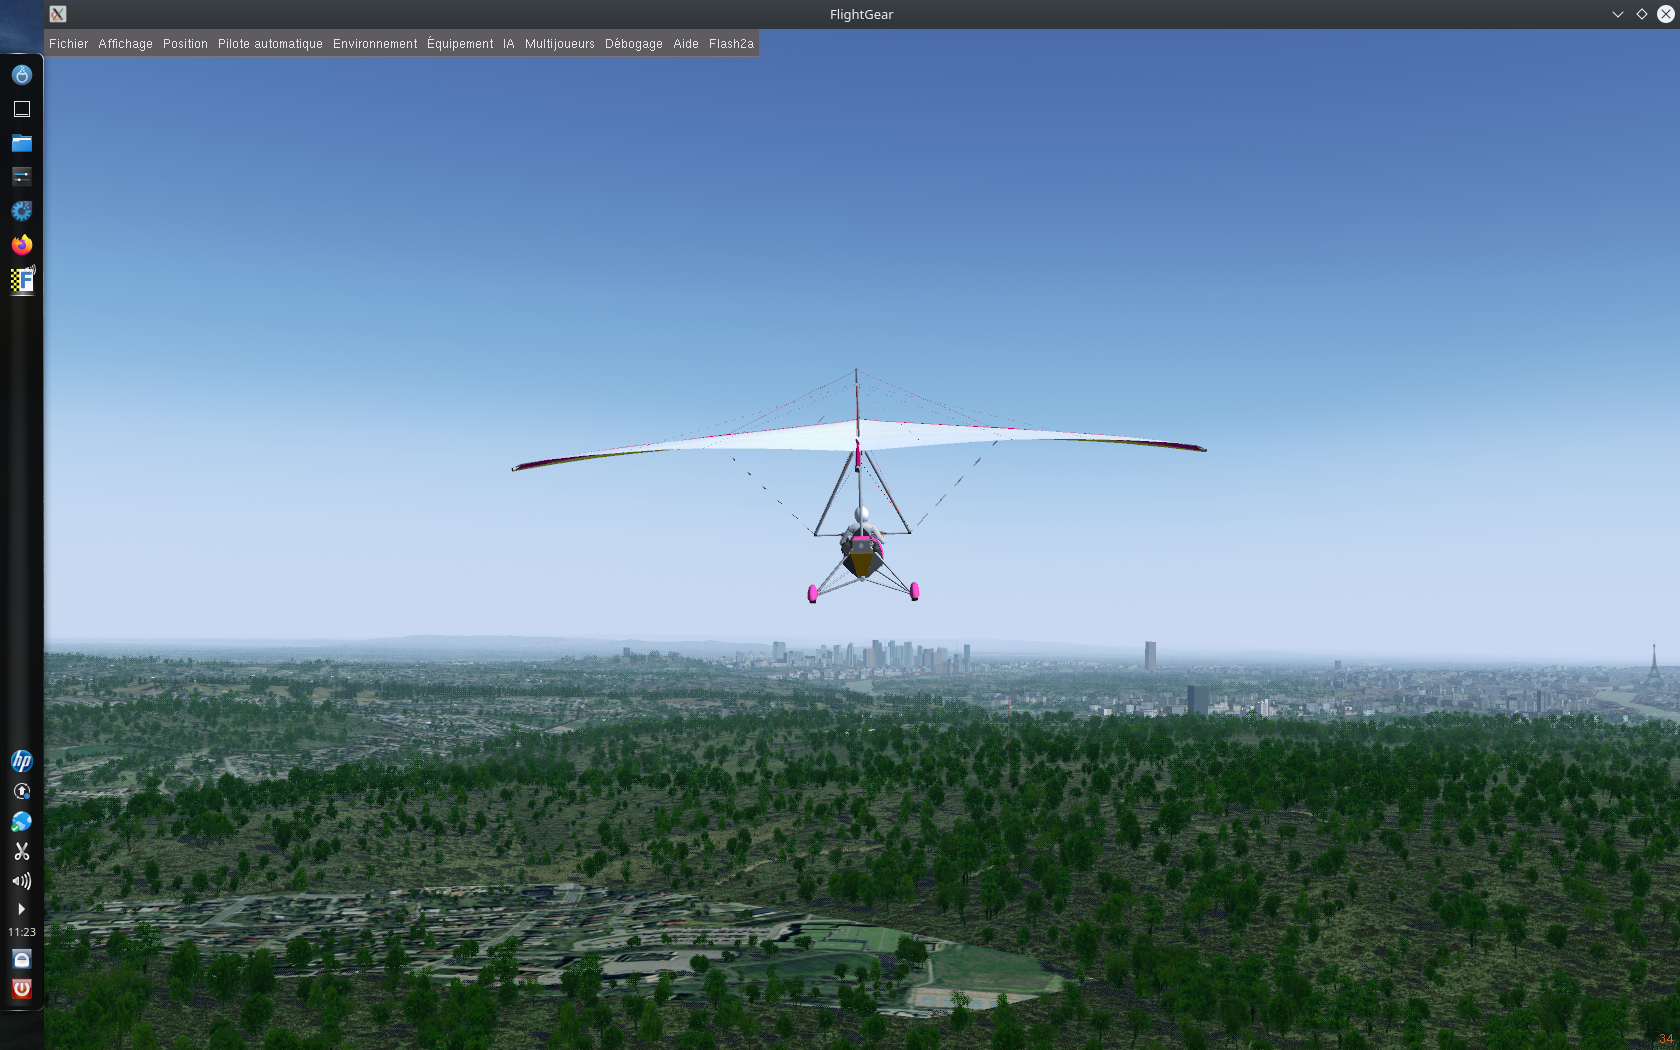This screenshot has width=1680, height=1050.
Task: Expand the hidden tray icons arrow
Action: (x=22, y=909)
